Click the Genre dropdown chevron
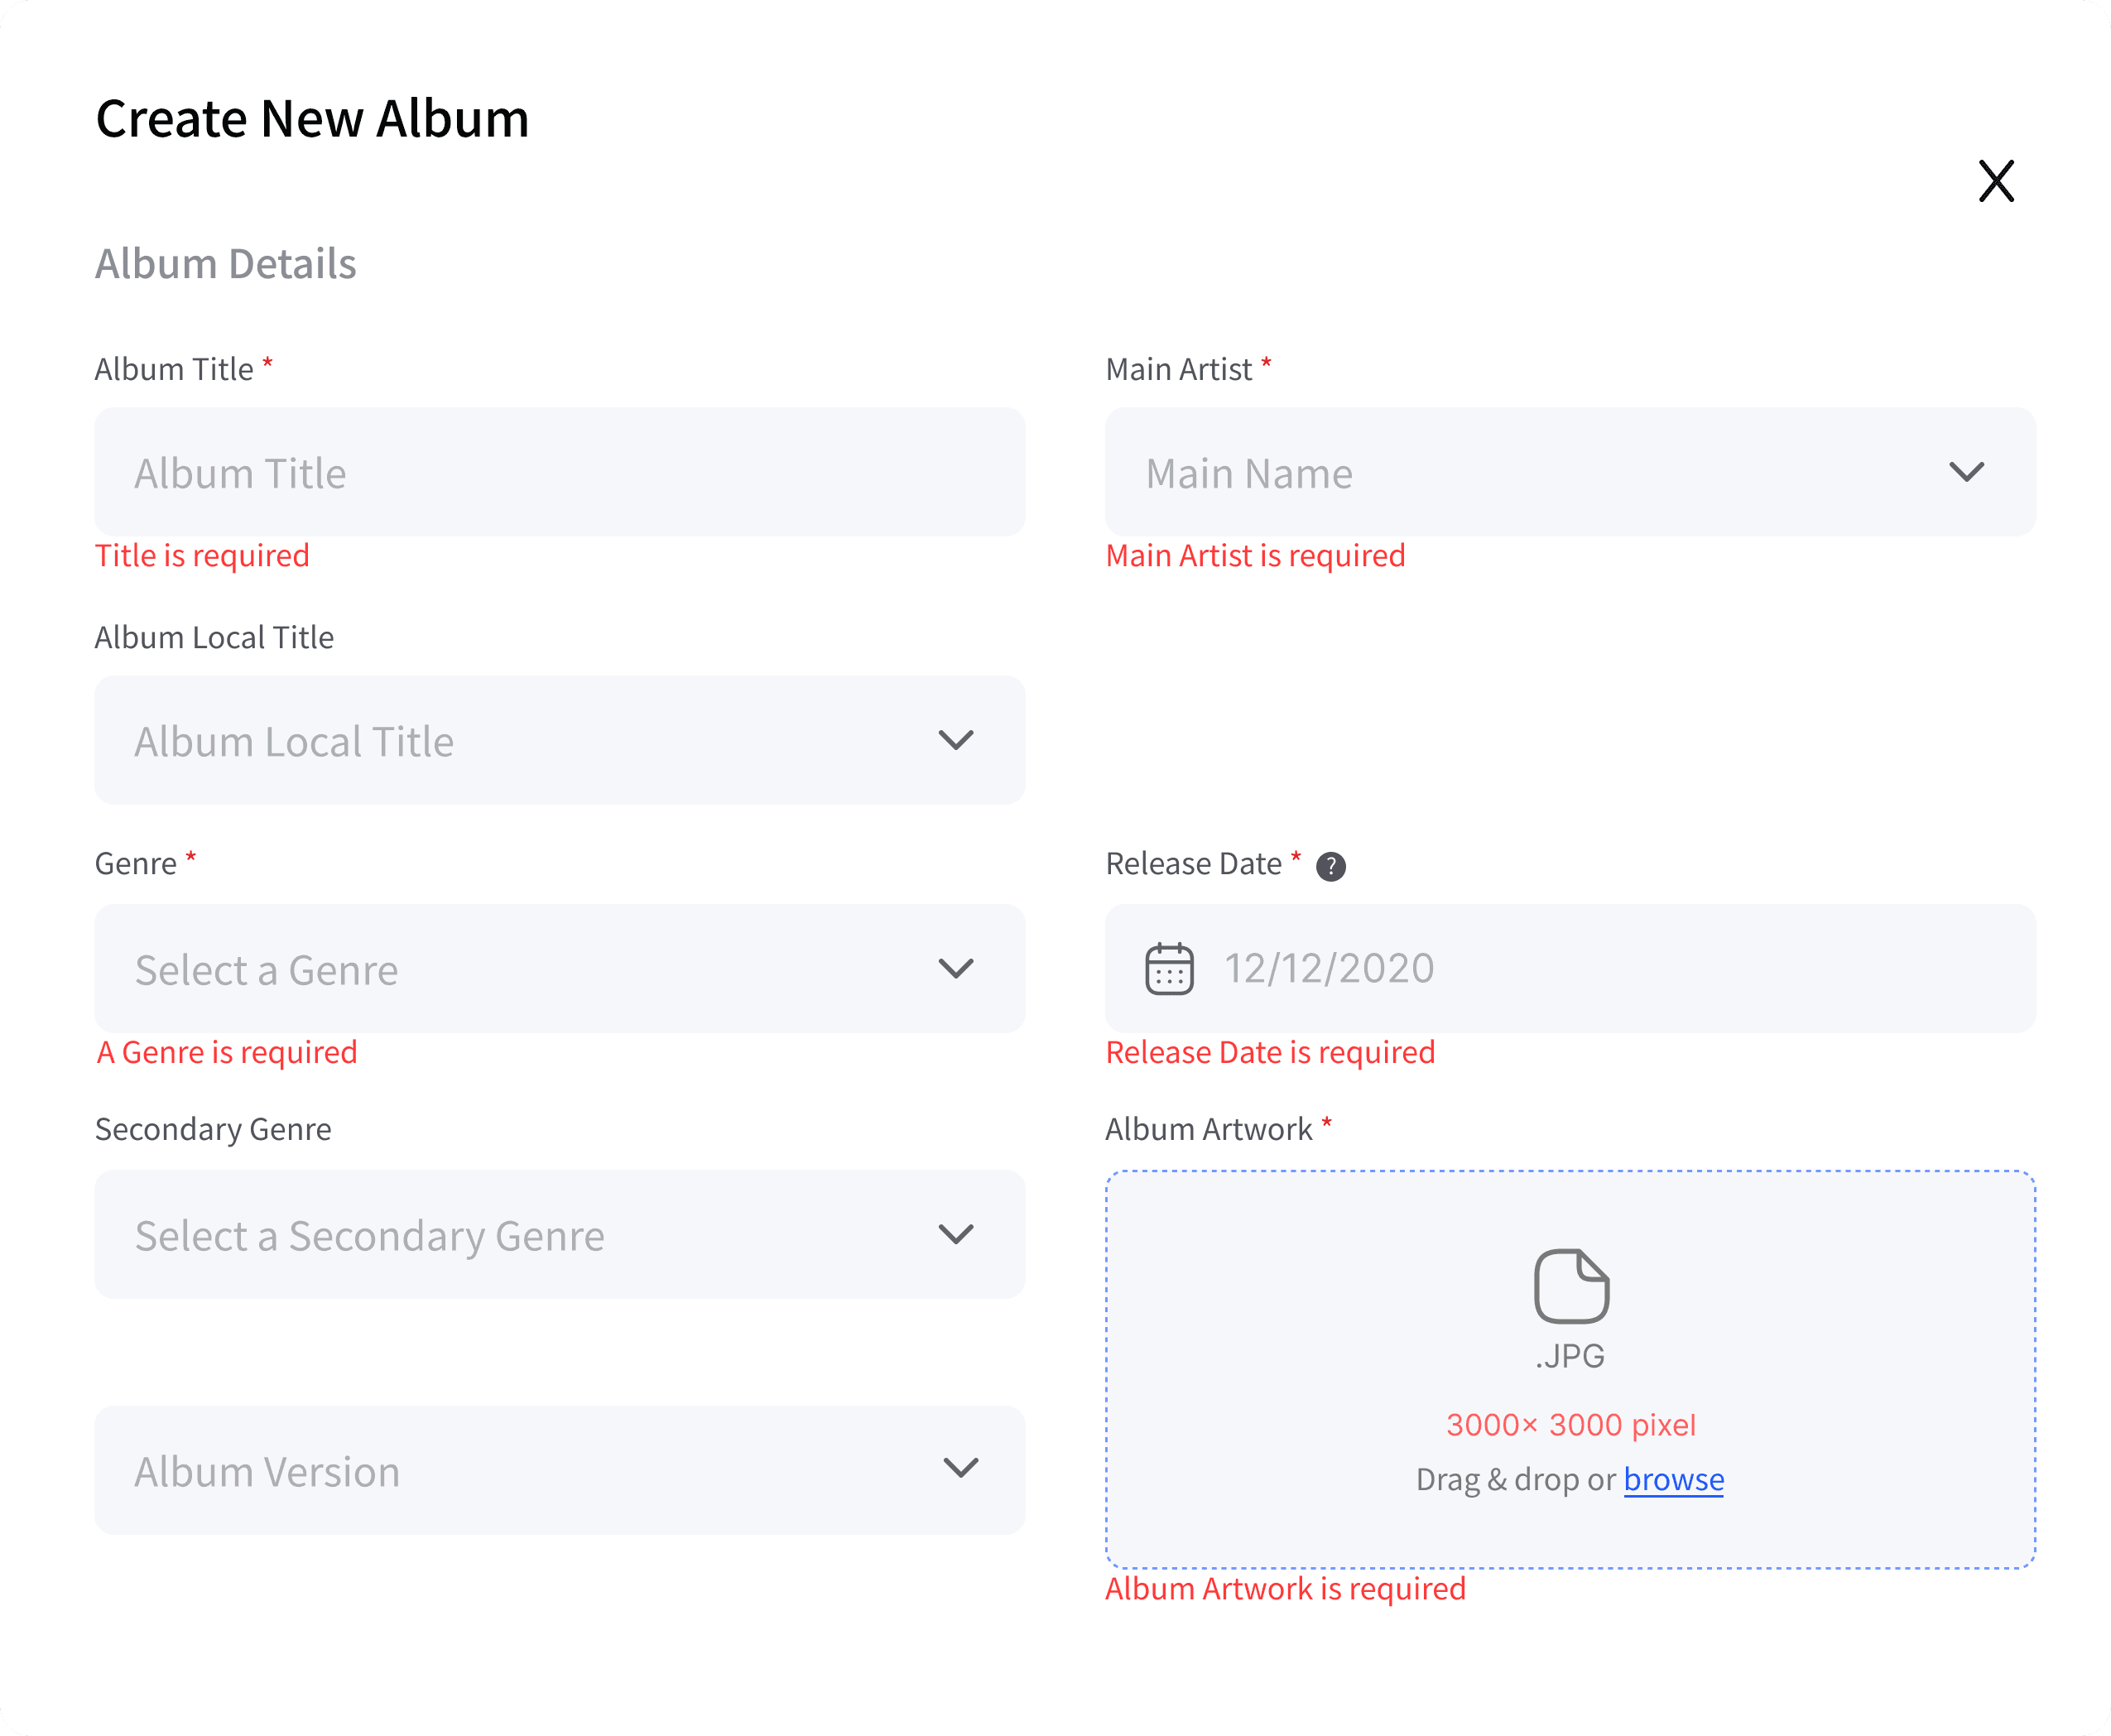This screenshot has height=1736, width=2111. [956, 968]
